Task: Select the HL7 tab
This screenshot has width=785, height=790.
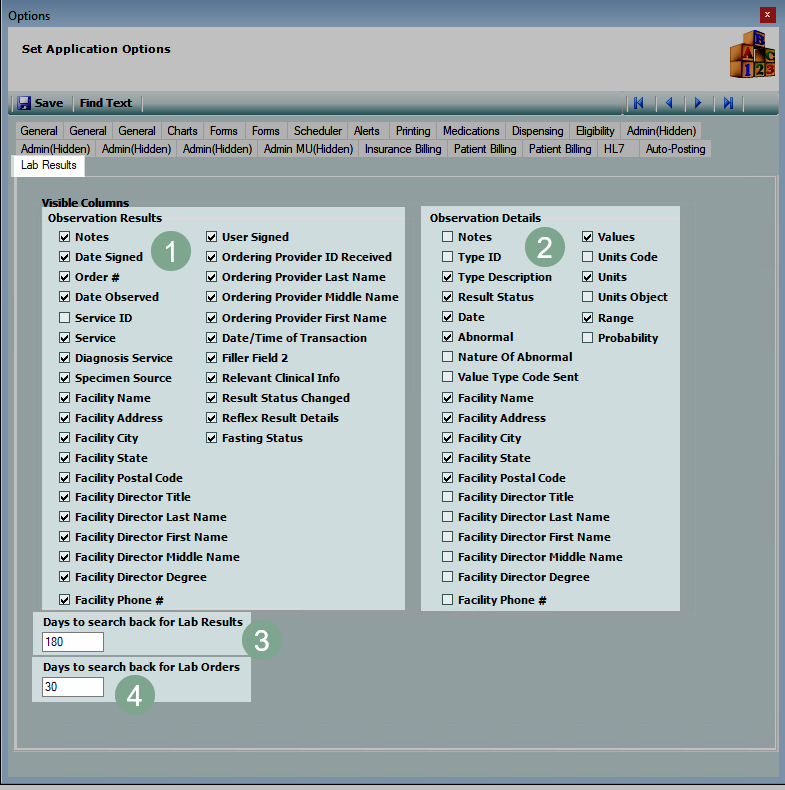Action: (613, 149)
